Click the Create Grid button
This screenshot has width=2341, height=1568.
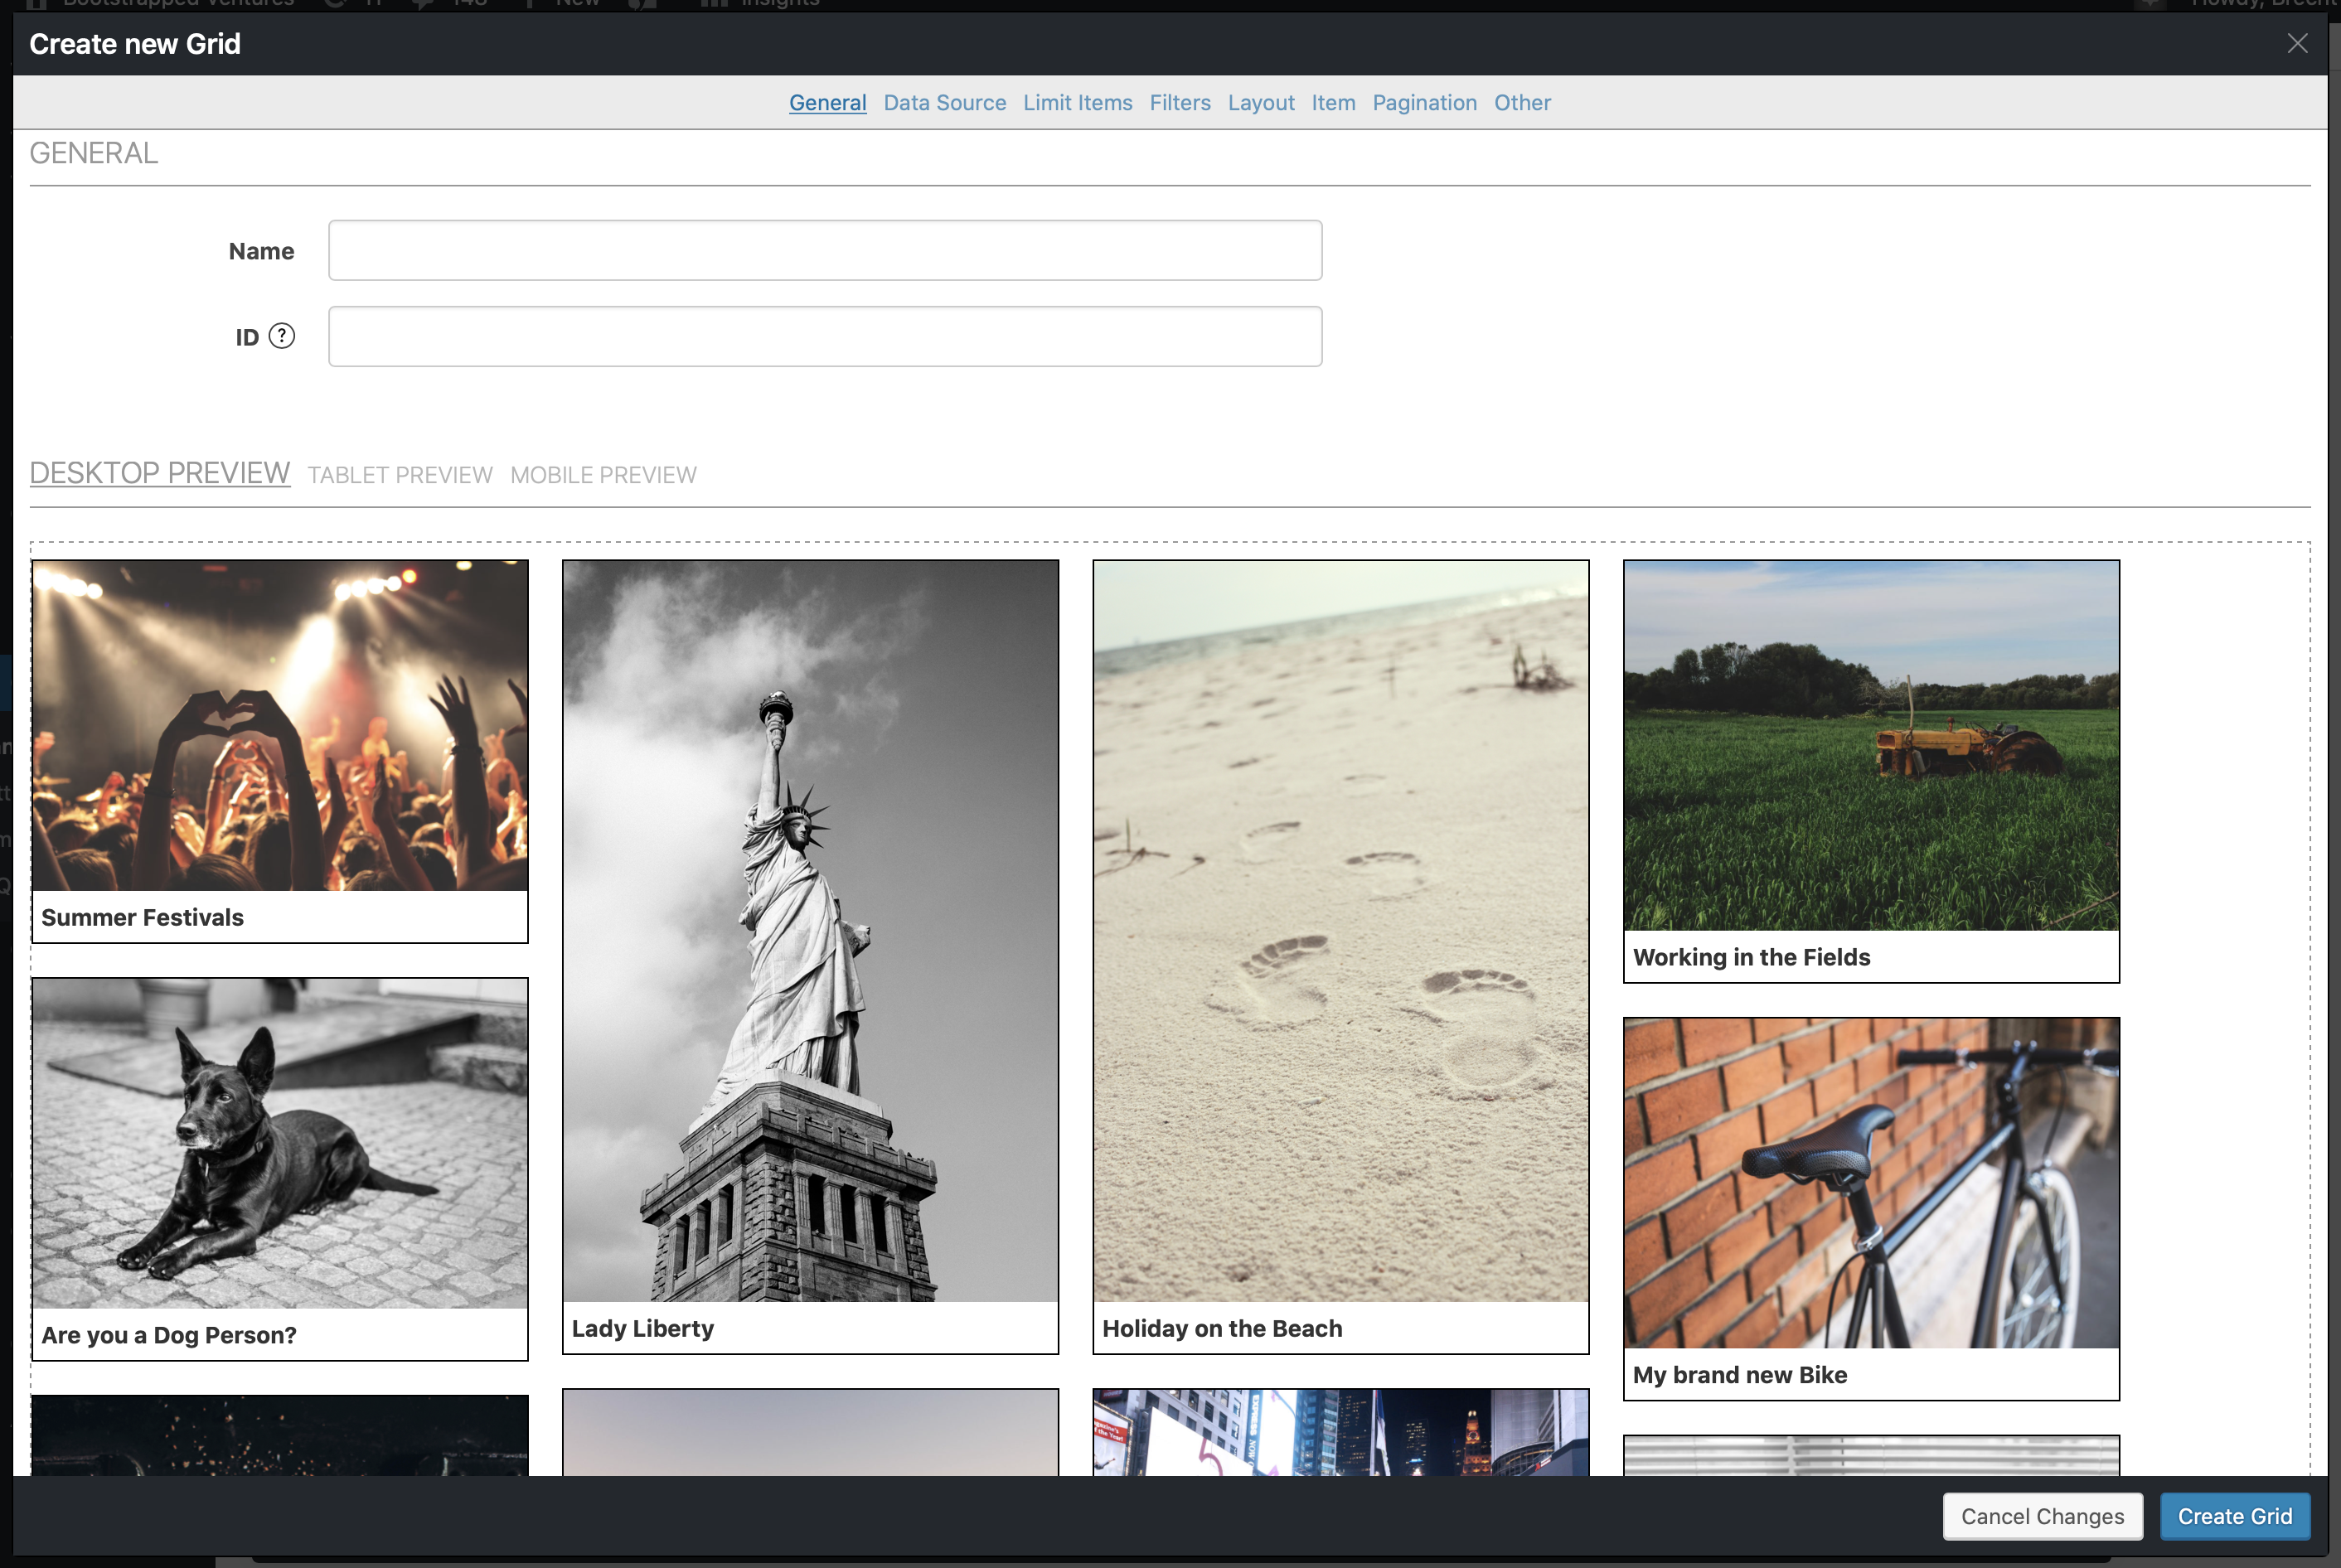coord(2234,1516)
